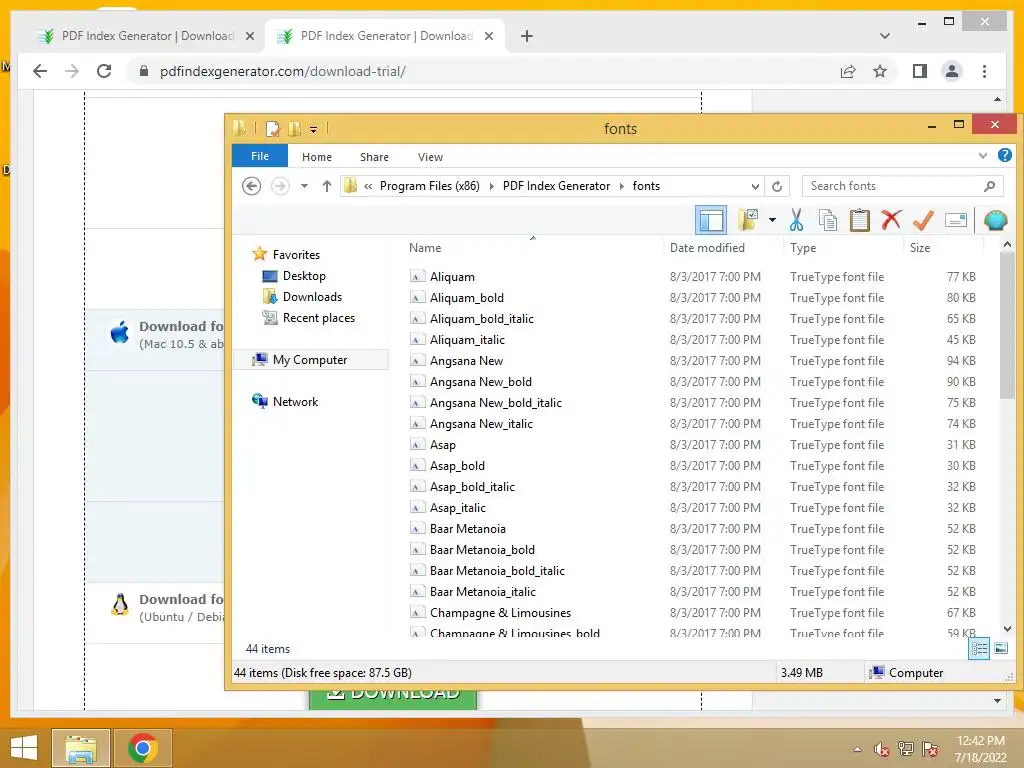Open a new Chrome tab
Viewport: 1024px width, 768px height.
coord(527,36)
